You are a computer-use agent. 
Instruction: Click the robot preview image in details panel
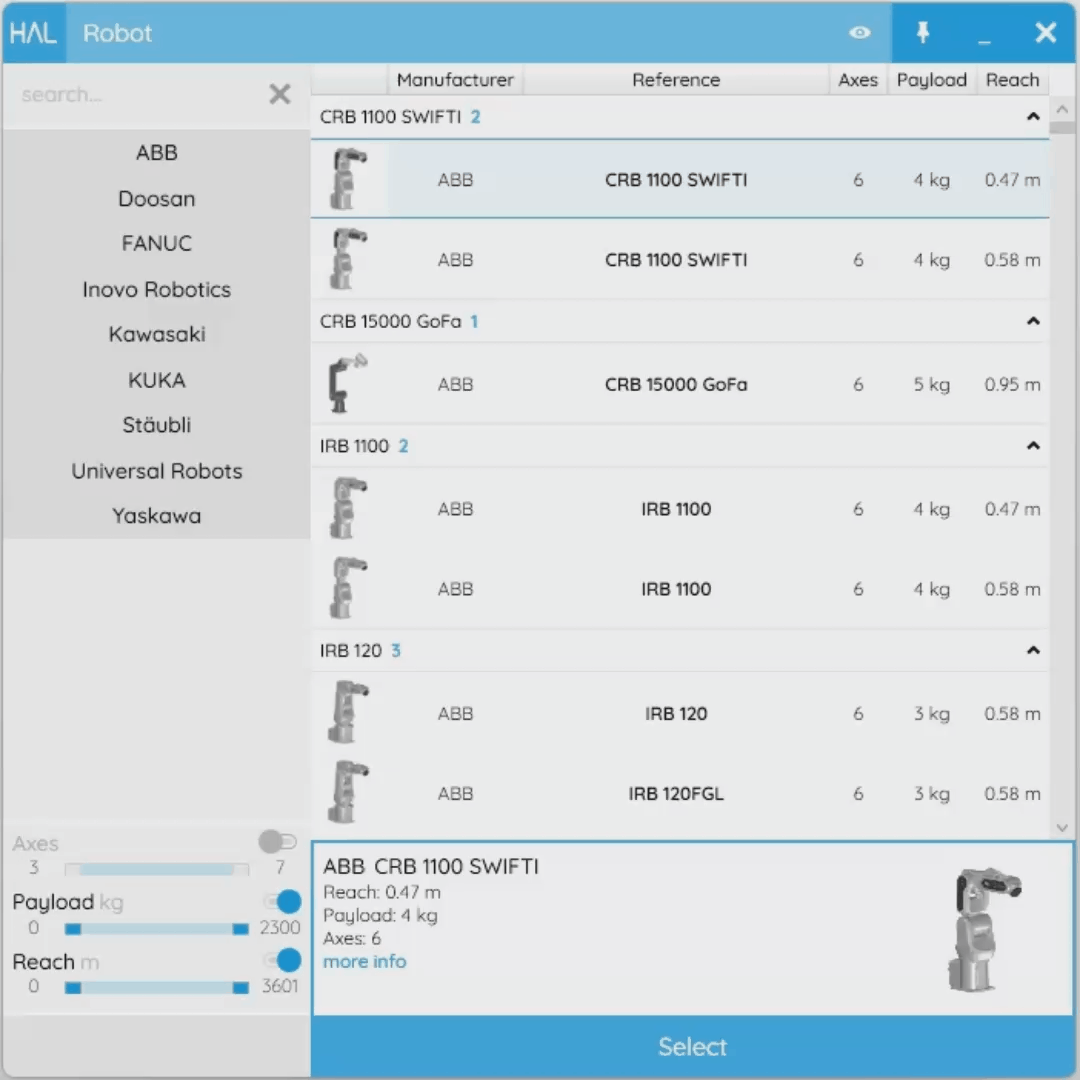click(984, 929)
